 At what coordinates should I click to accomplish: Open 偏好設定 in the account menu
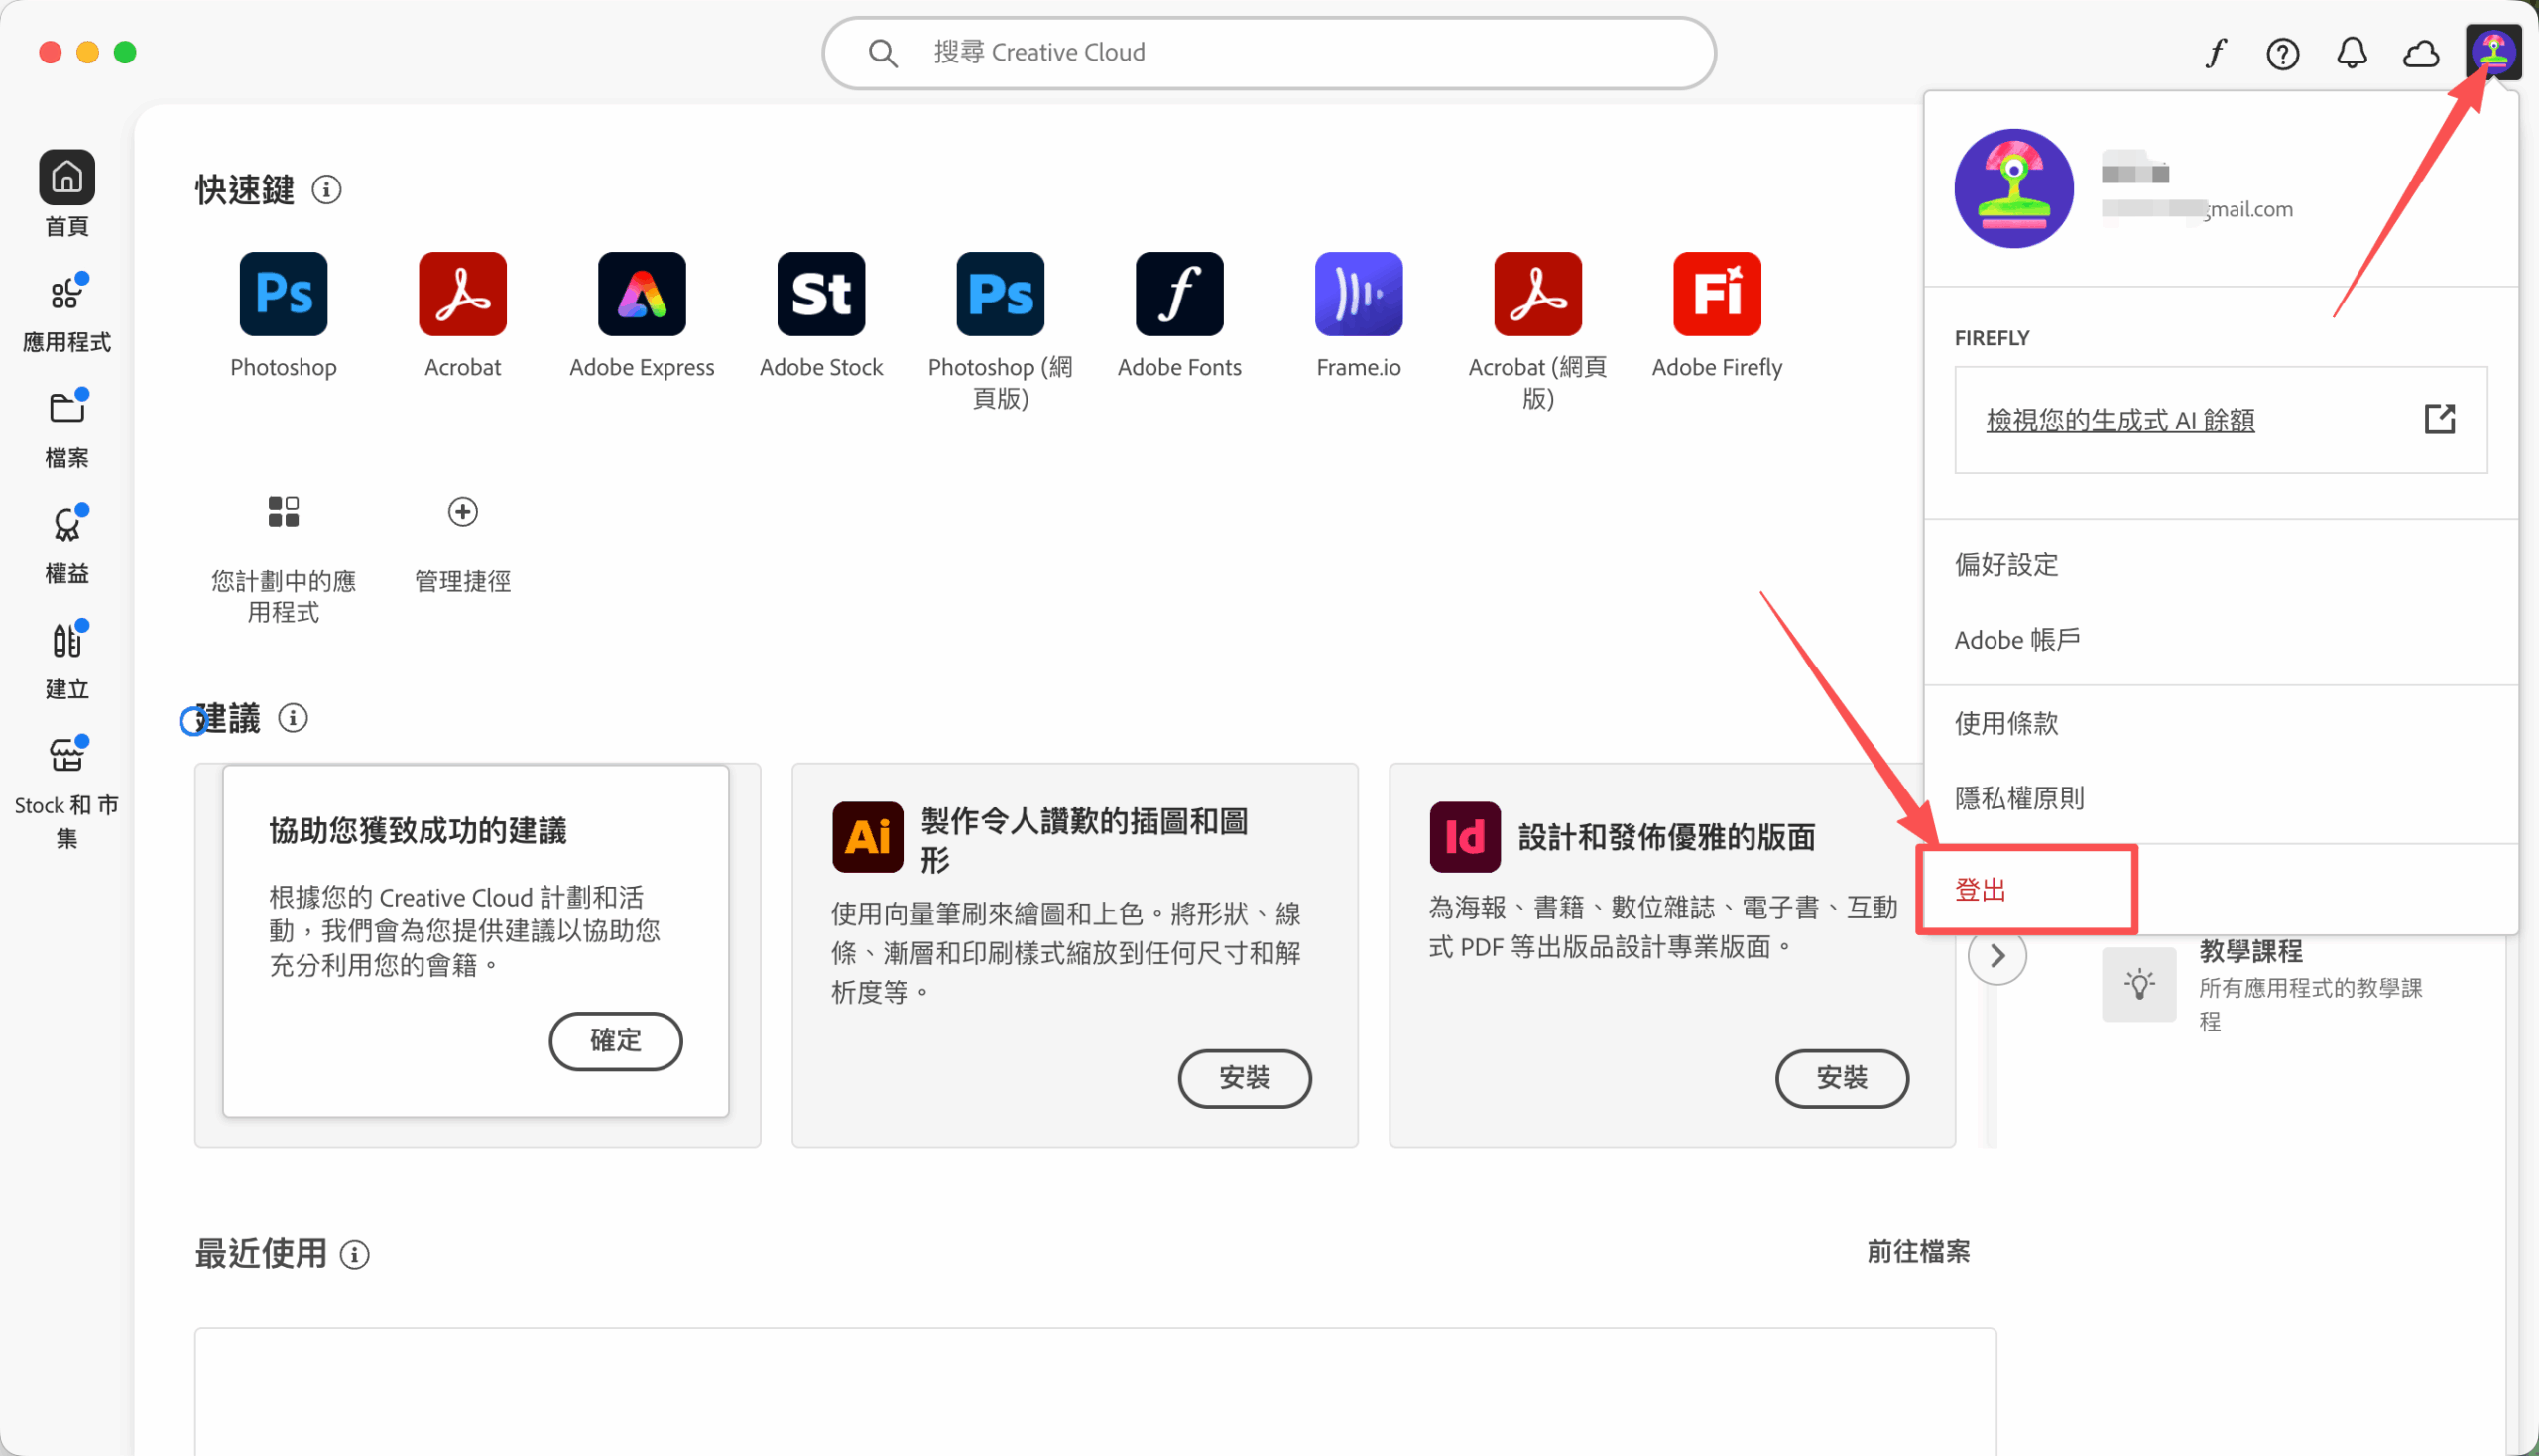pos(2005,564)
